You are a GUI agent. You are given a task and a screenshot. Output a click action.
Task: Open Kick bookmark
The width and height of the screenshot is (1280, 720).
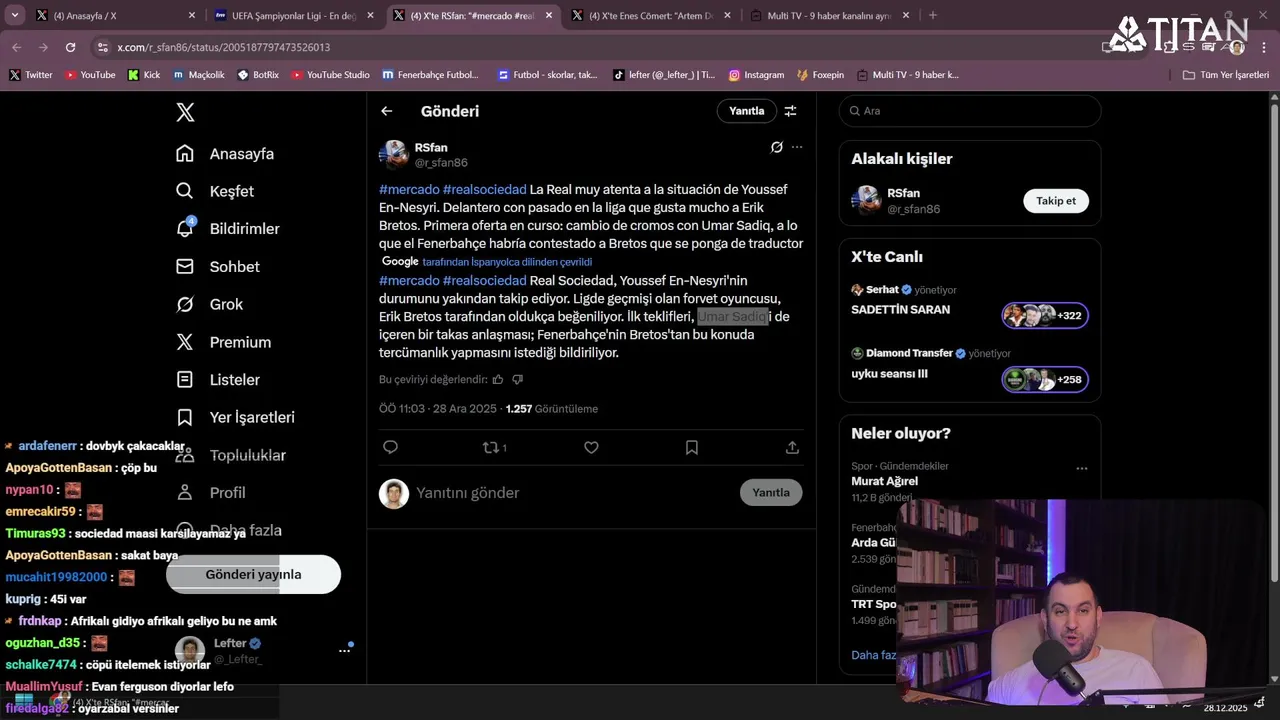144,75
